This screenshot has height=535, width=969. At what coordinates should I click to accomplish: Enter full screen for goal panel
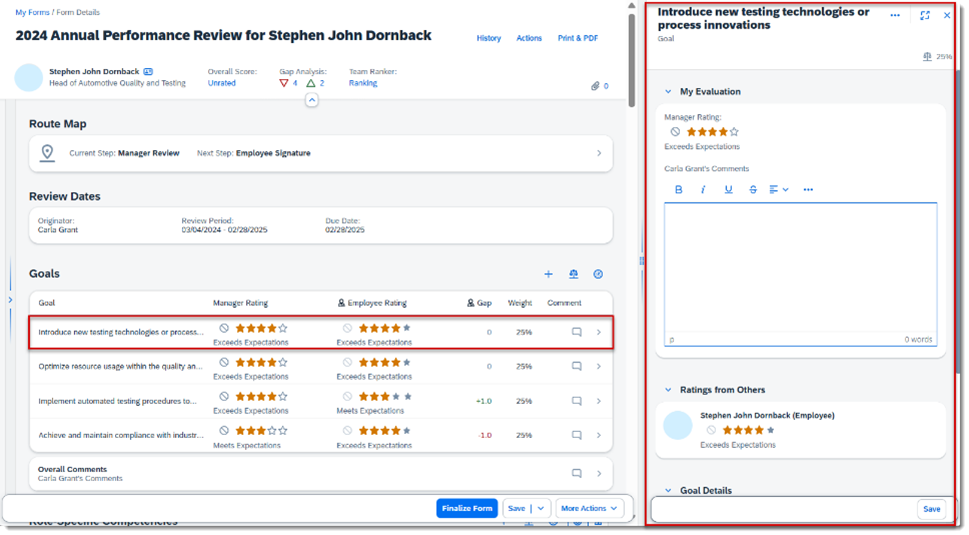point(924,16)
